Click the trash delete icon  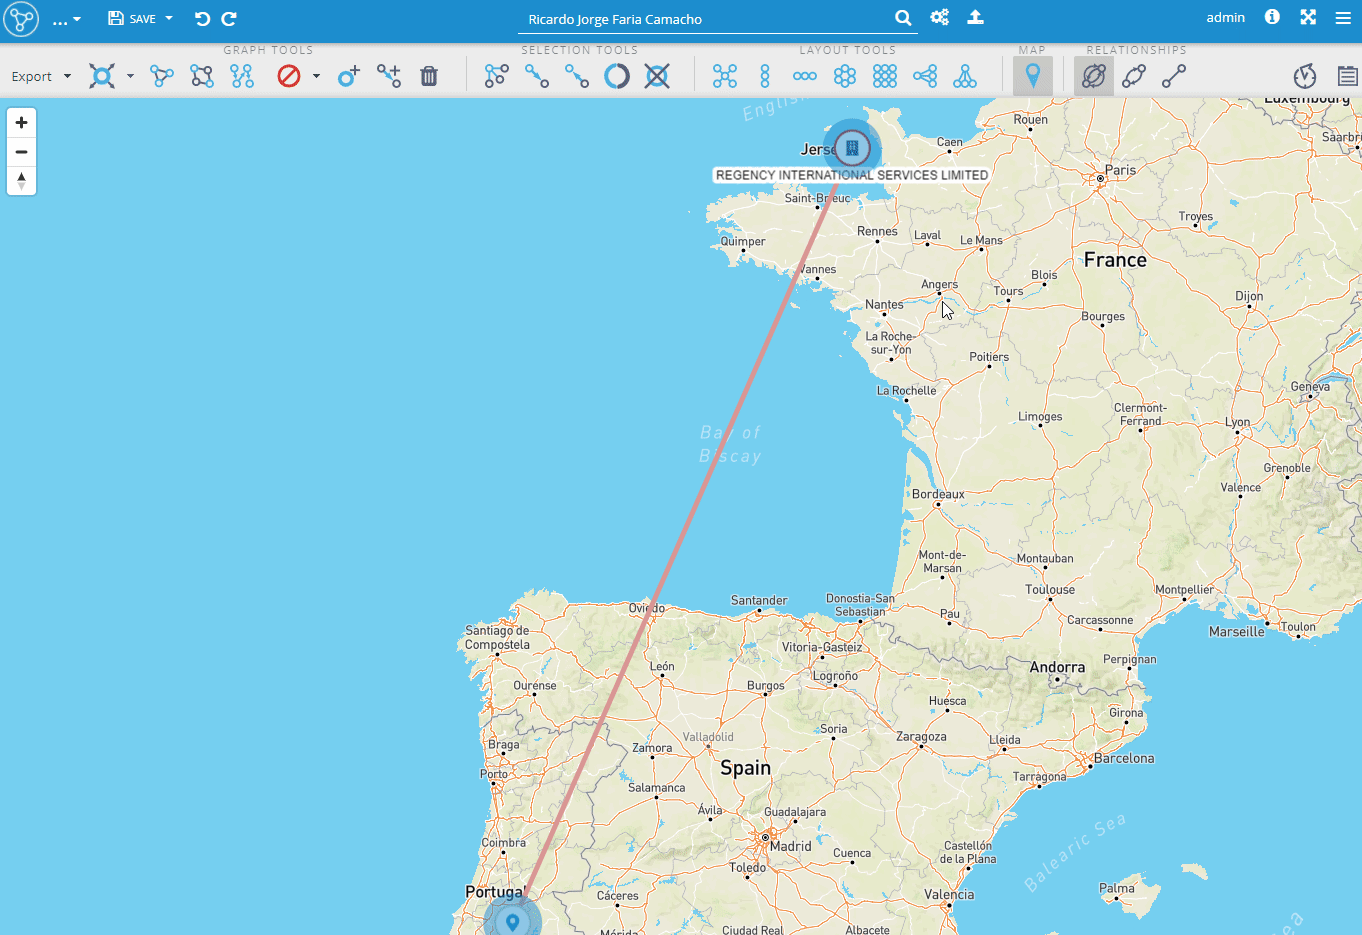[x=429, y=76]
